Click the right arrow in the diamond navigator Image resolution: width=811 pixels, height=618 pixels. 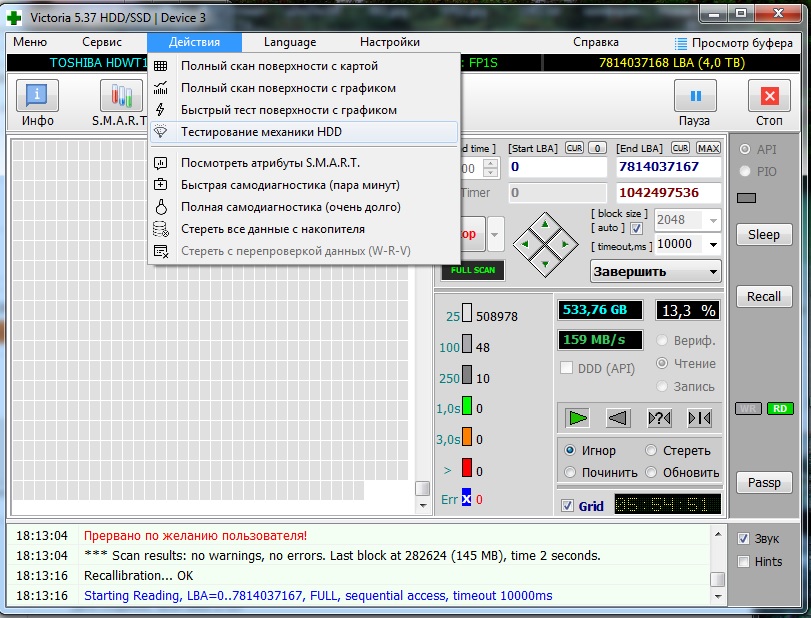[564, 244]
